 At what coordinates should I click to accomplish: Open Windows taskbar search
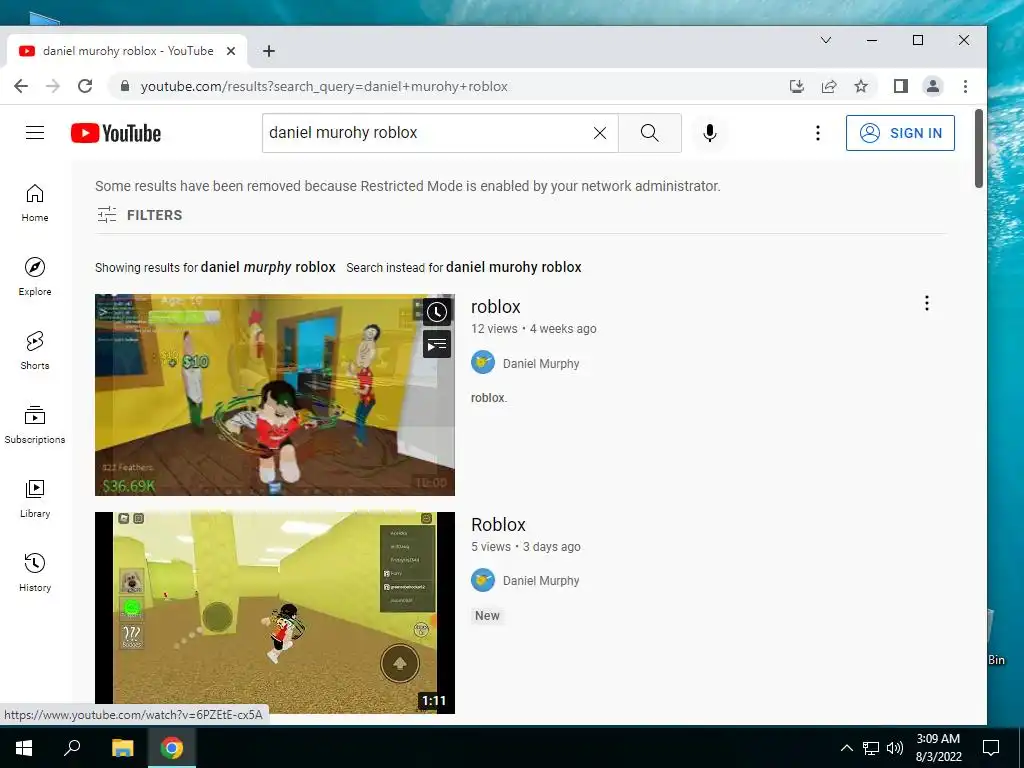pos(72,748)
